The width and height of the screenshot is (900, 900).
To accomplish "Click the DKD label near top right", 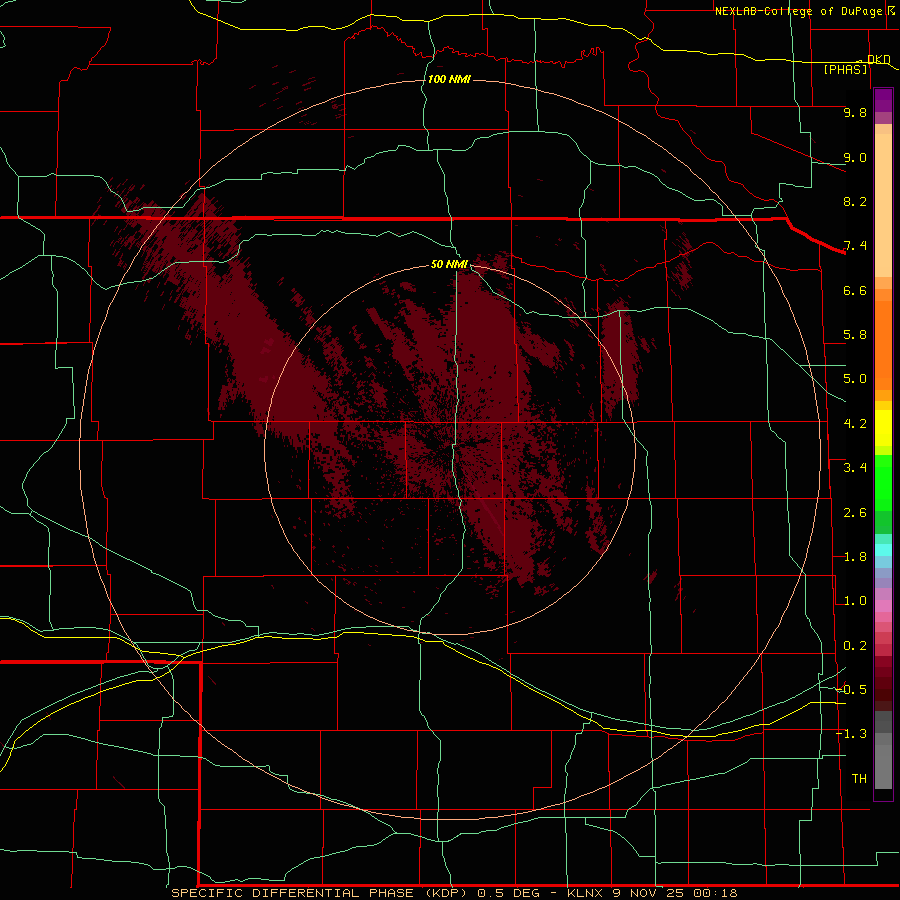I will (879, 59).
